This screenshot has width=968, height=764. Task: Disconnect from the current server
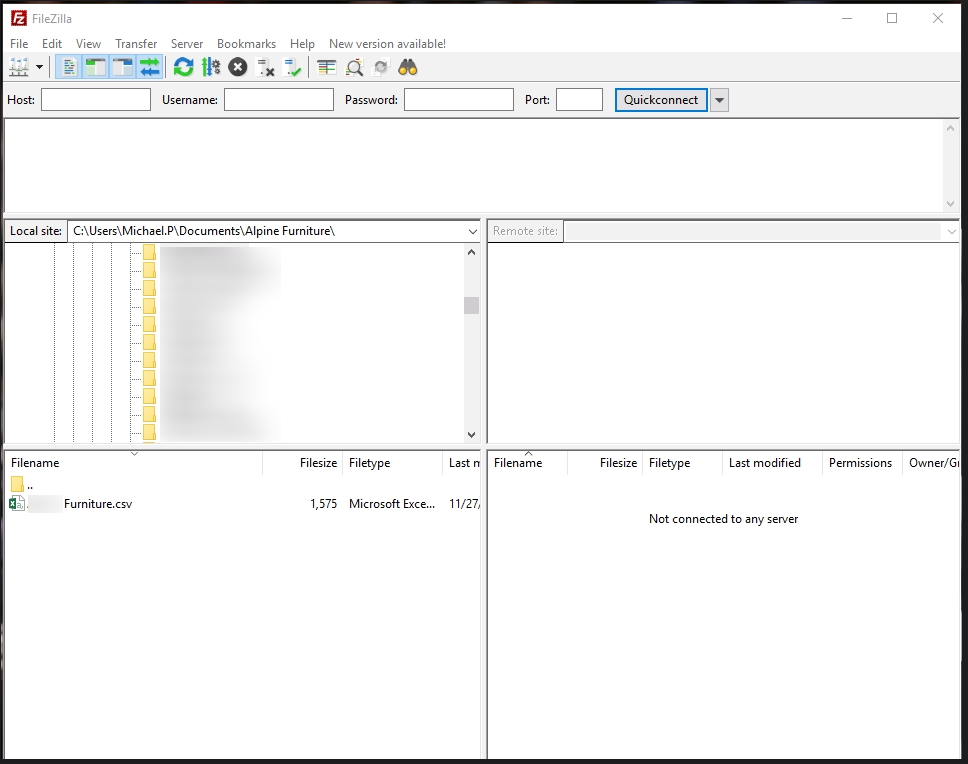[x=265, y=67]
